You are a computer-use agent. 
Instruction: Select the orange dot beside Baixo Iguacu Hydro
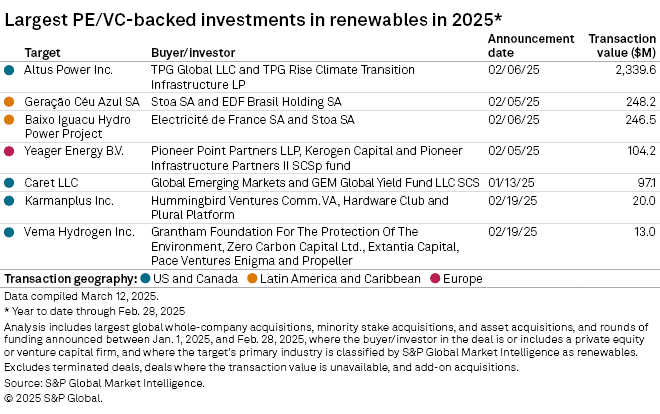(x=10, y=119)
